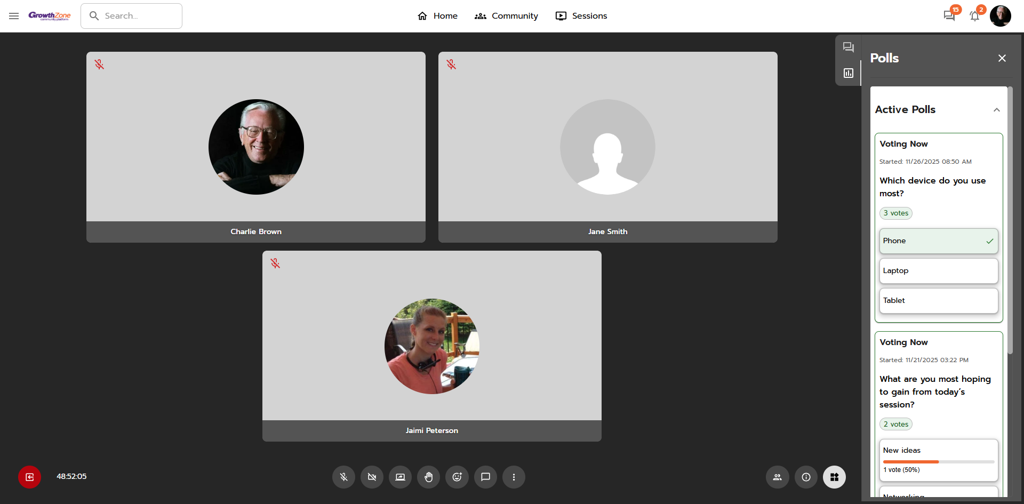Leave the session with red exit button
Viewport: 1024px width, 504px height.
[29, 477]
